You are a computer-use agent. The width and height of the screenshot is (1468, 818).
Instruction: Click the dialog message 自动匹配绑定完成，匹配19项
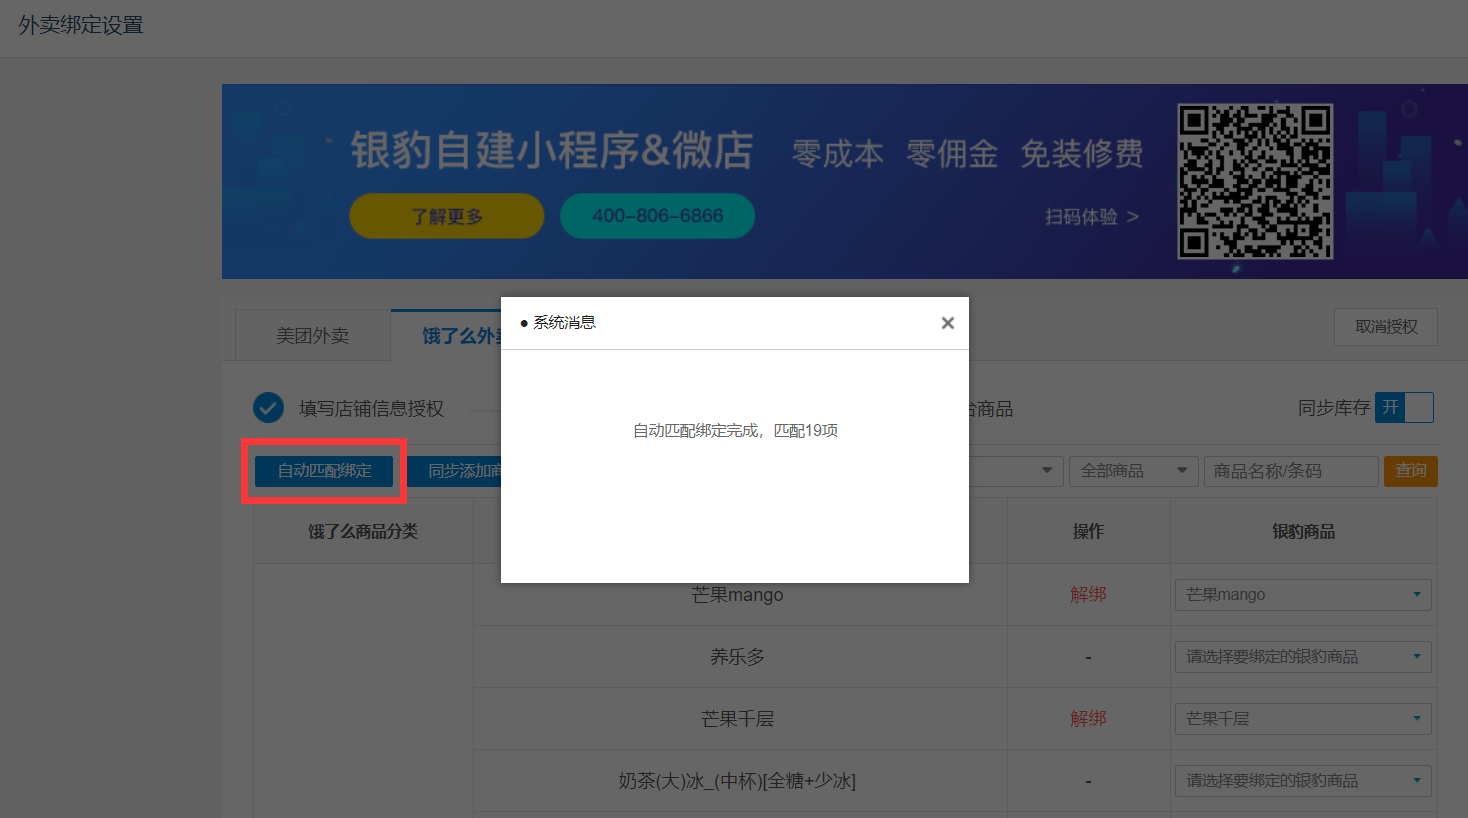coord(735,431)
